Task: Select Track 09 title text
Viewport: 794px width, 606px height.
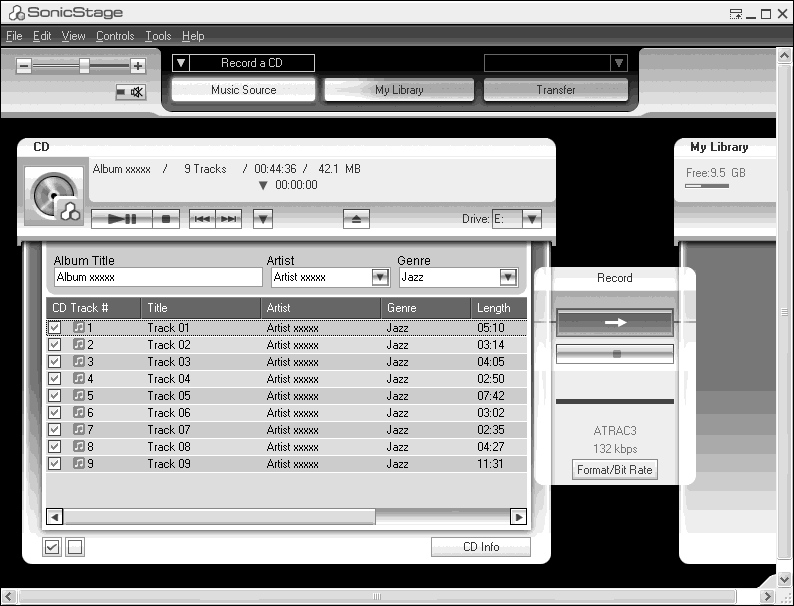Action: point(169,463)
